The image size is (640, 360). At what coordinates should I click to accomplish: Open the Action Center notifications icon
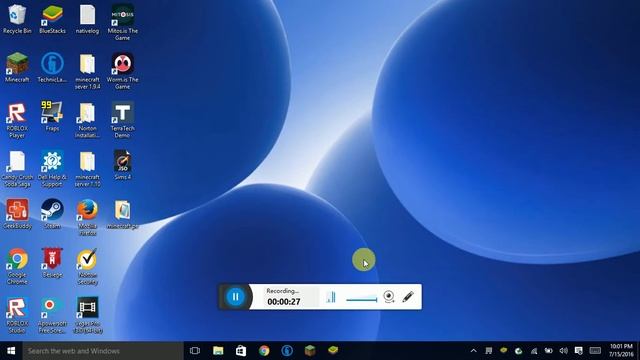point(579,351)
